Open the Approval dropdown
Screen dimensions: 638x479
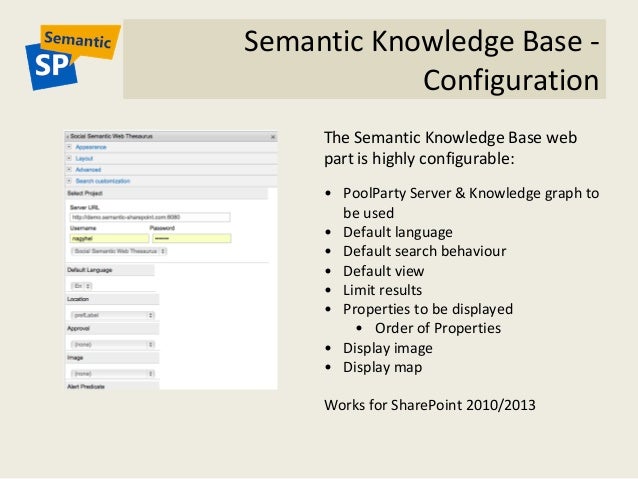pos(113,344)
